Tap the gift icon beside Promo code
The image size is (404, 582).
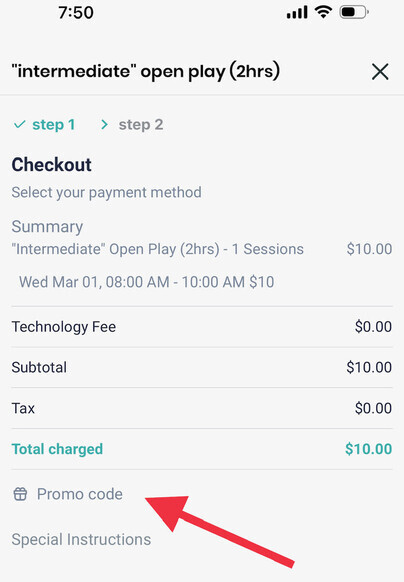point(20,494)
